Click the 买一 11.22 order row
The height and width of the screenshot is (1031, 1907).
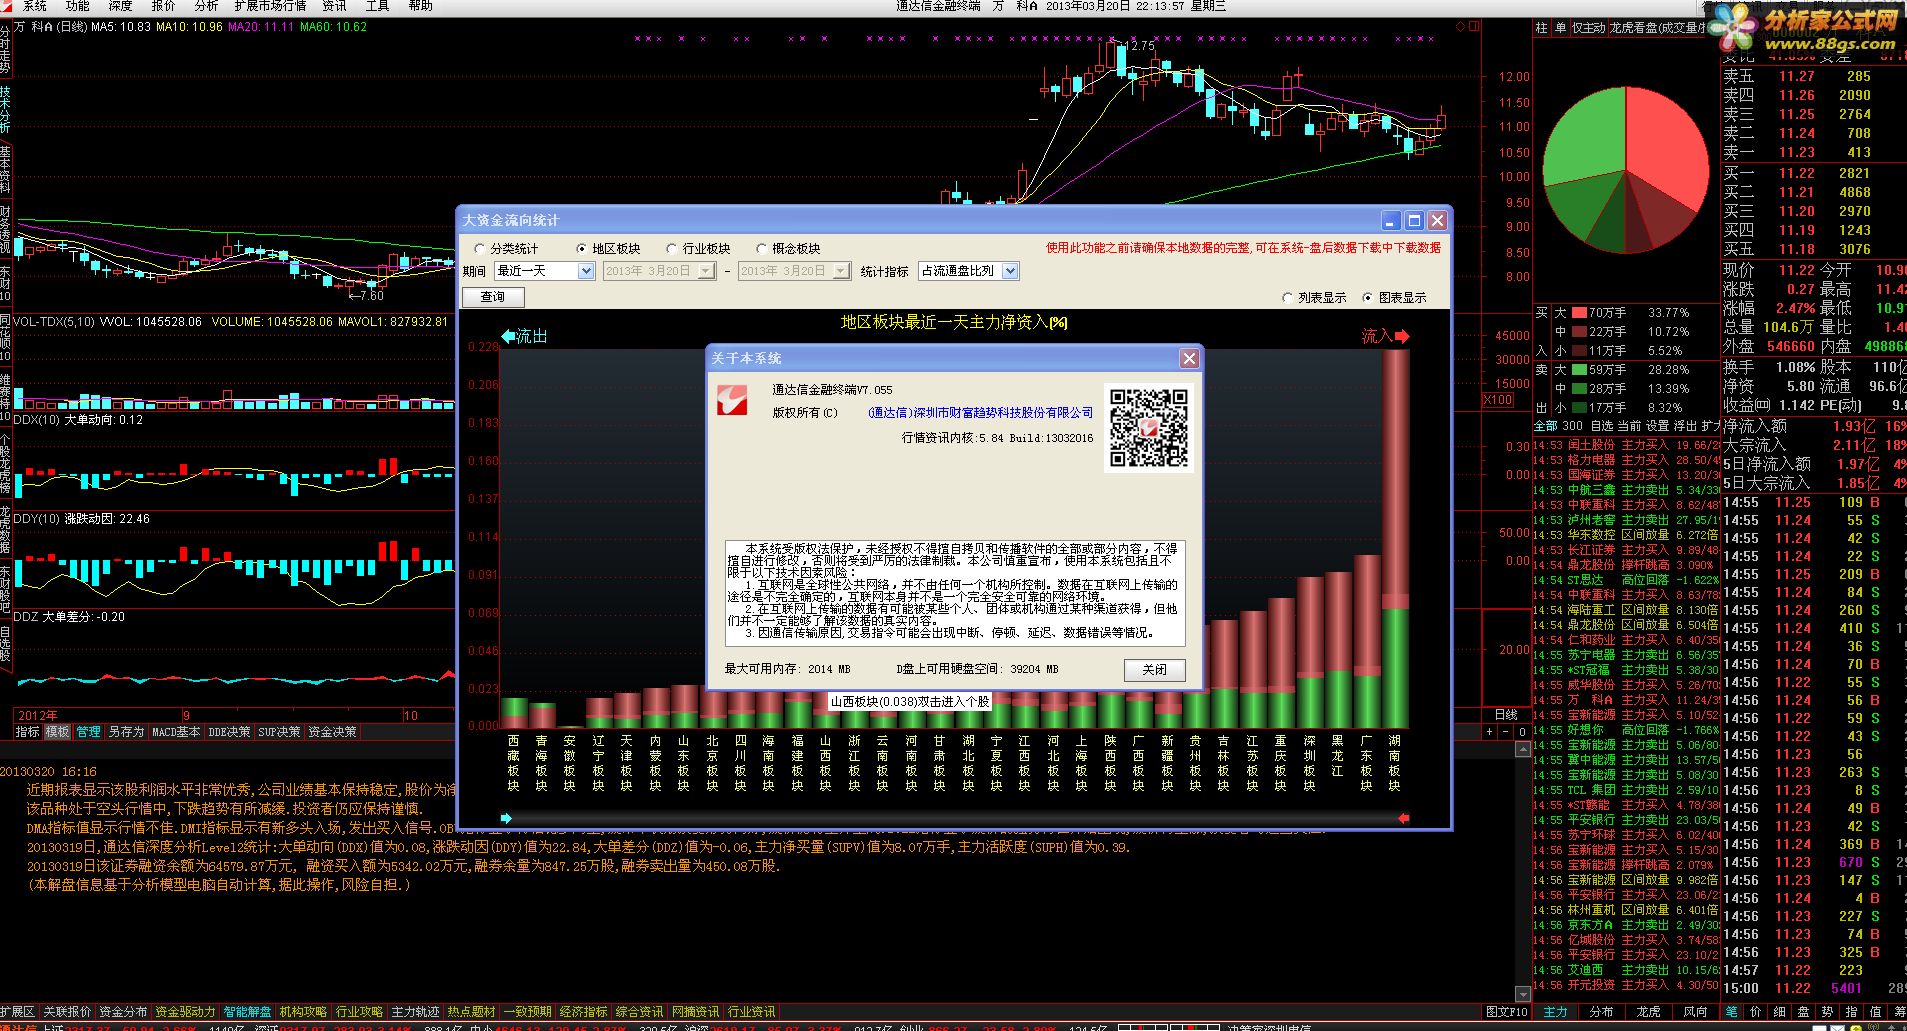tap(1812, 173)
